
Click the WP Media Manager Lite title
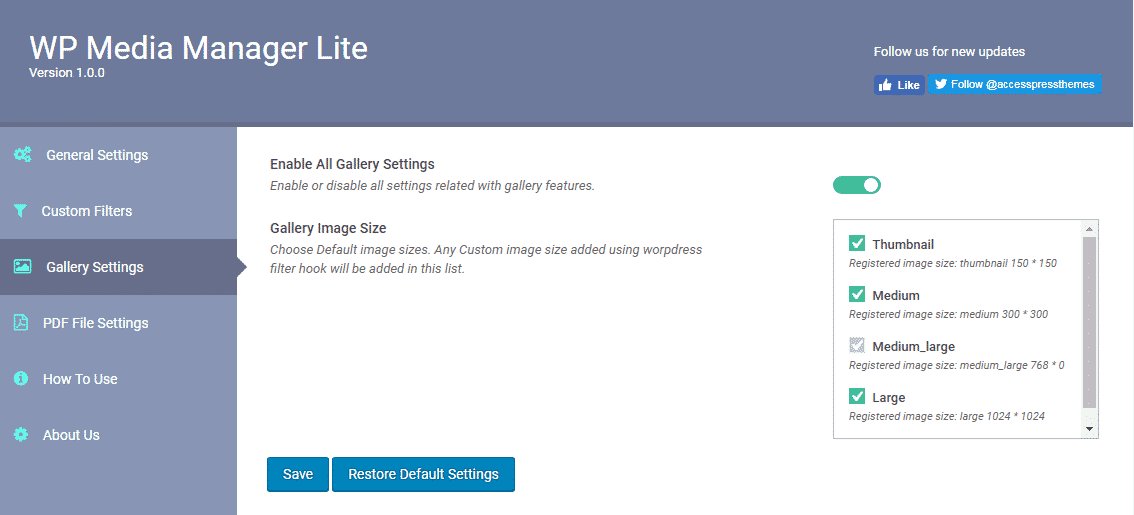click(x=199, y=48)
